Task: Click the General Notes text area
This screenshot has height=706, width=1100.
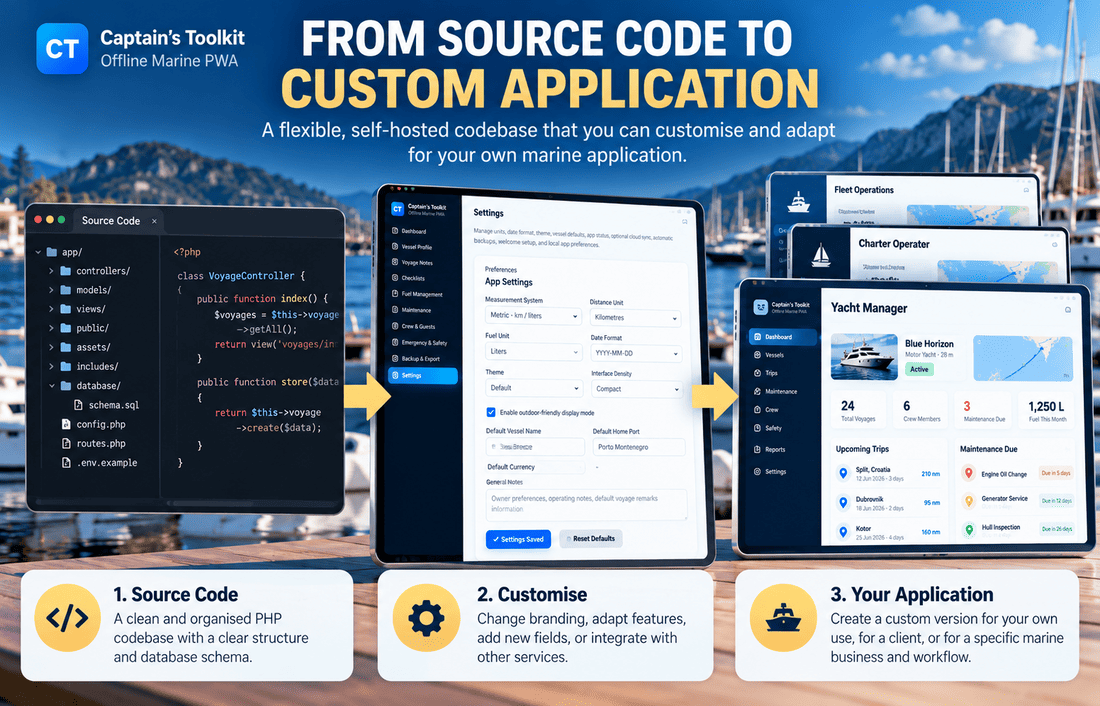Action: pyautogui.click(x=586, y=504)
